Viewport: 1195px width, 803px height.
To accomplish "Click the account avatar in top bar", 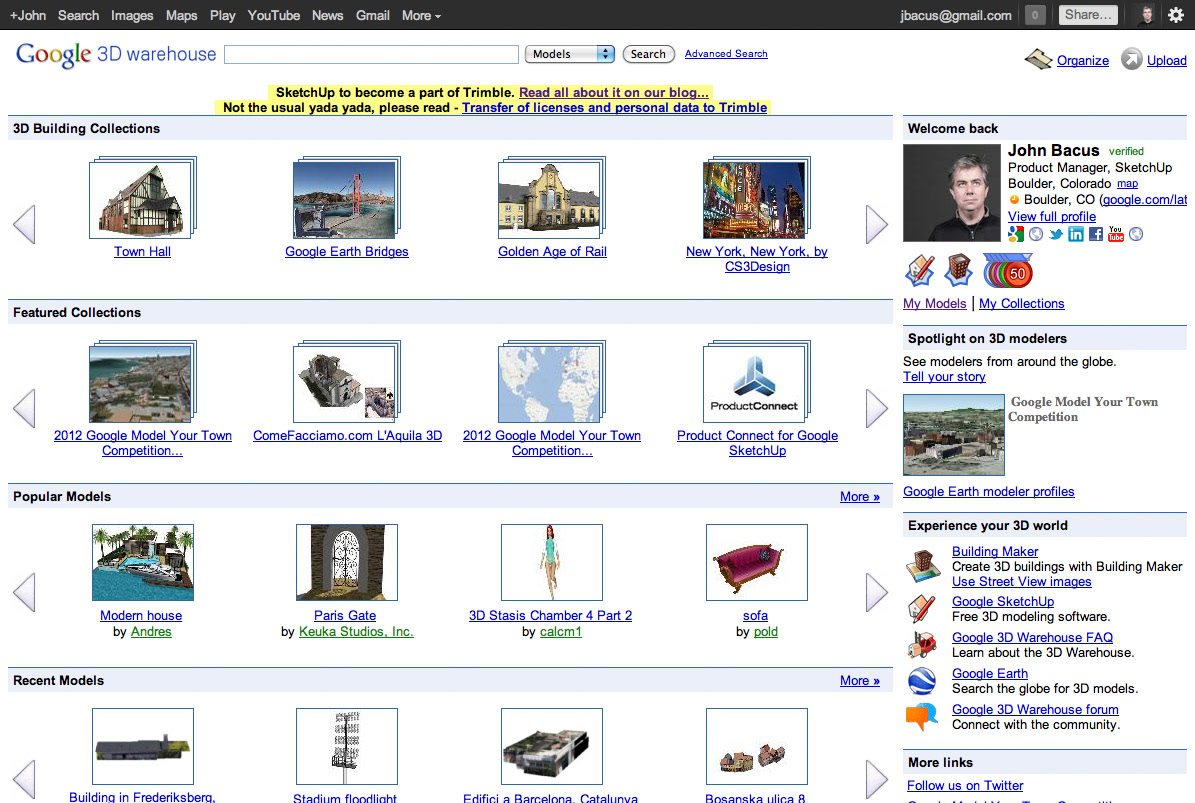I will (1146, 14).
